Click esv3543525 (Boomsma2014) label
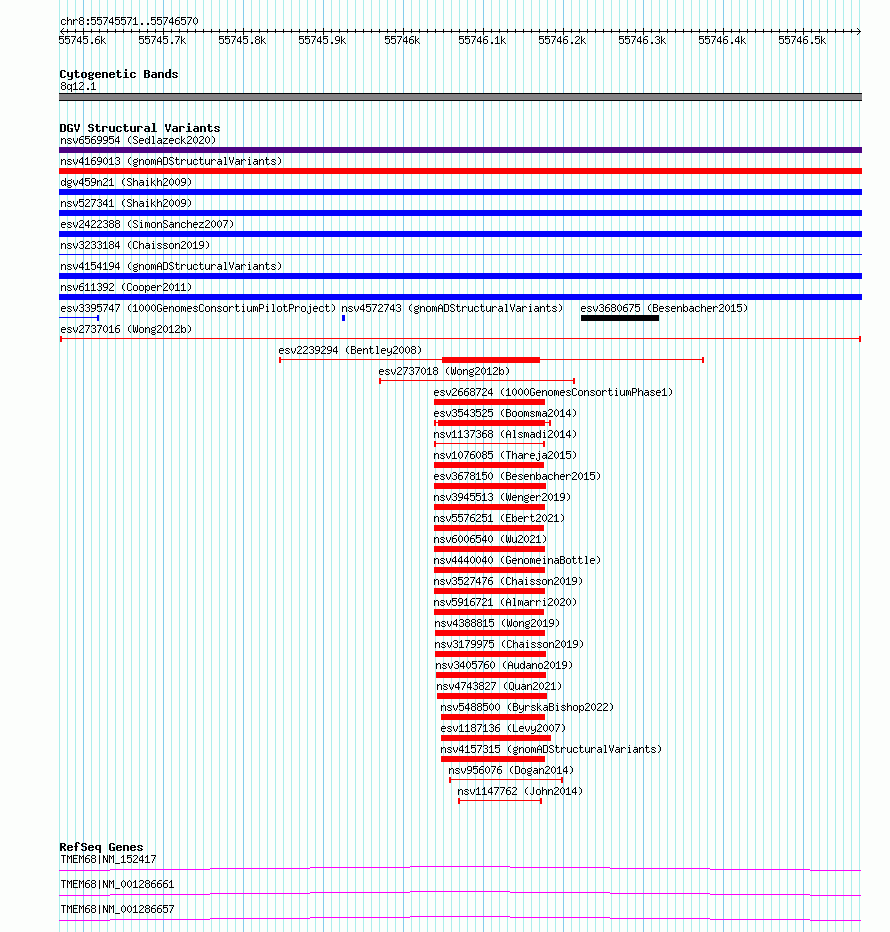890x932 pixels. coord(505,413)
